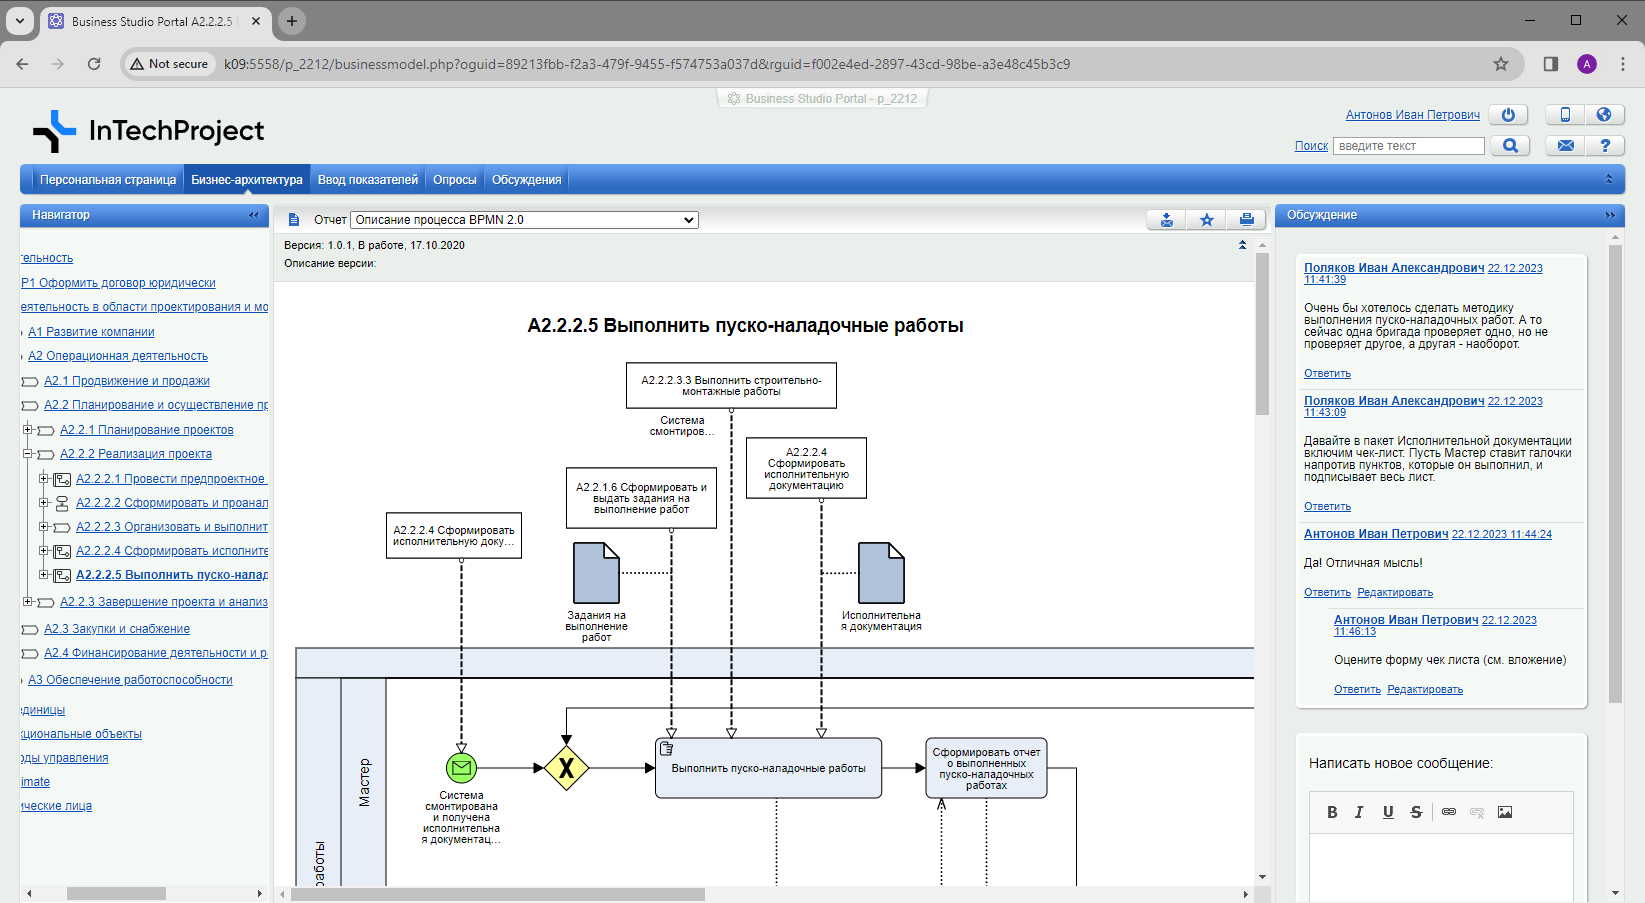The image size is (1645, 903).
Task: Toggle bold formatting in message editor
Action: pos(1332,812)
